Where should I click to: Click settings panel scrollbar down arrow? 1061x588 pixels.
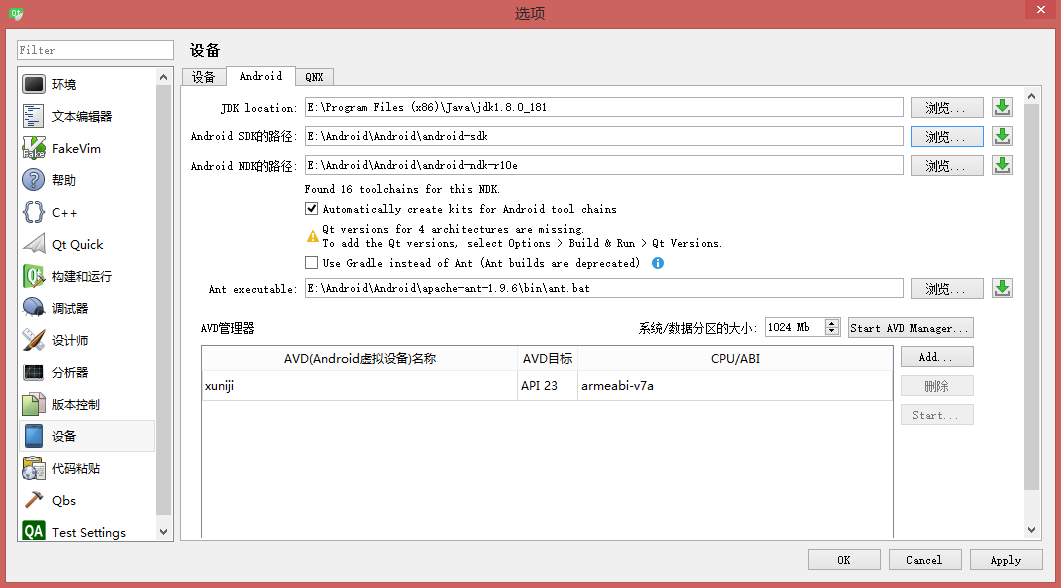tap(1031, 530)
